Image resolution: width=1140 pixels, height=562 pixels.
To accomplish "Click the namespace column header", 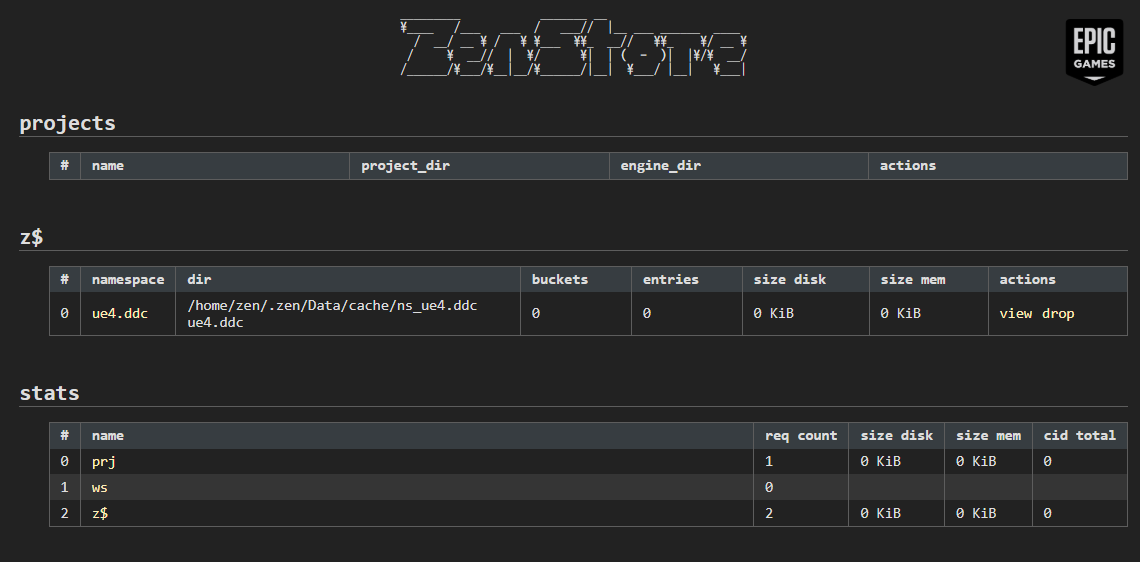I will [x=128, y=279].
